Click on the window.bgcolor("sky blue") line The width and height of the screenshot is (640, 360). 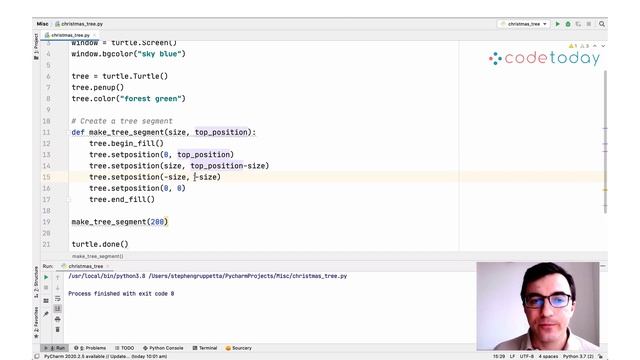(x=128, y=54)
